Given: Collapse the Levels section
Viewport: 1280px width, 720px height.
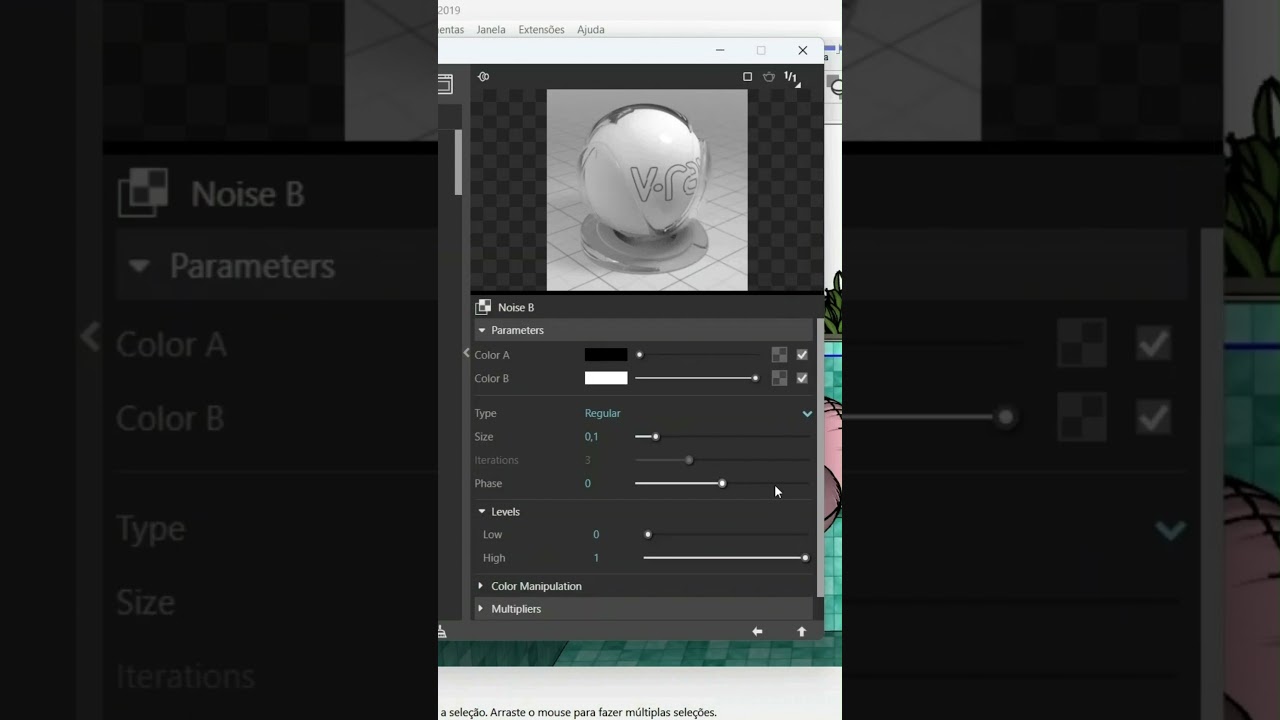Looking at the screenshot, I should [482, 511].
